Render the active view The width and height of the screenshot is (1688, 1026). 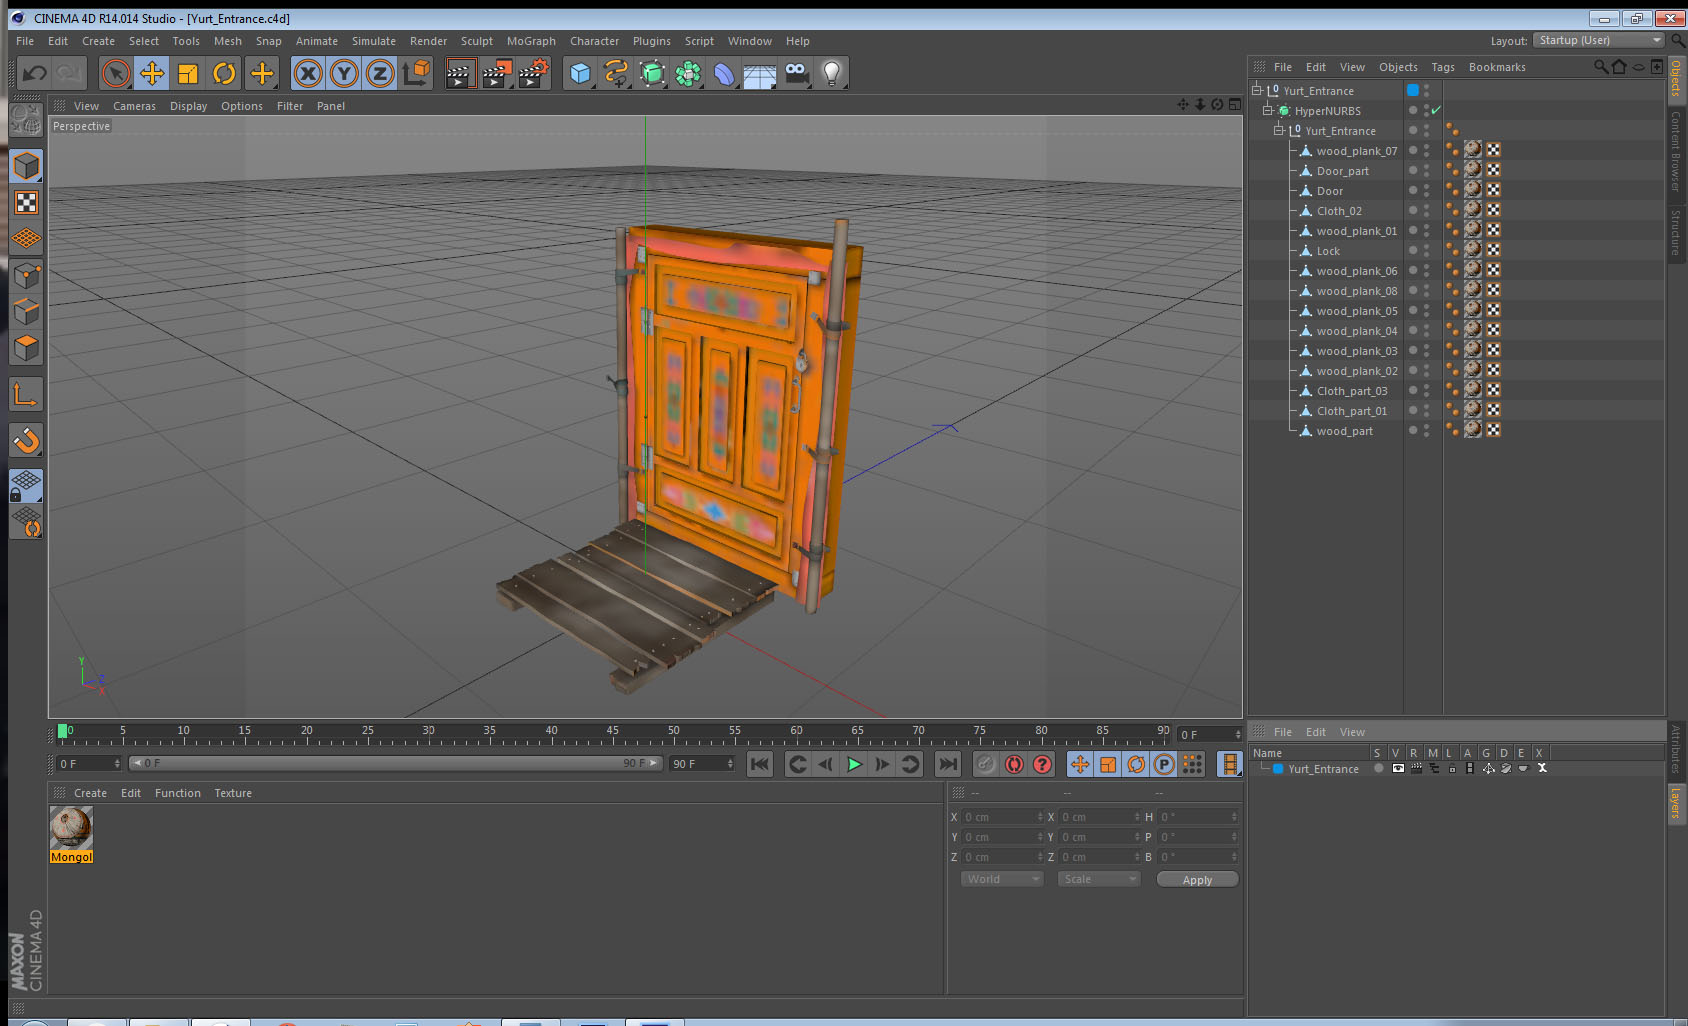coord(459,73)
